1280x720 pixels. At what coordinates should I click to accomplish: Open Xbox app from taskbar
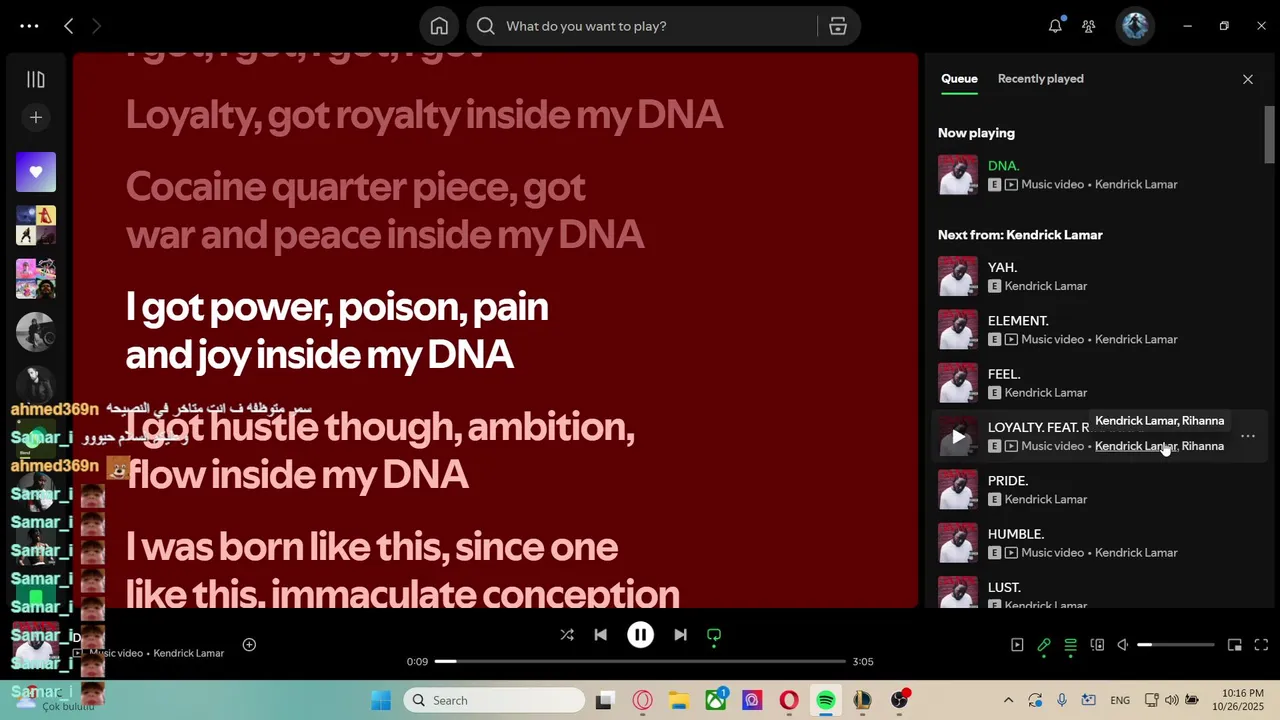tap(716, 700)
